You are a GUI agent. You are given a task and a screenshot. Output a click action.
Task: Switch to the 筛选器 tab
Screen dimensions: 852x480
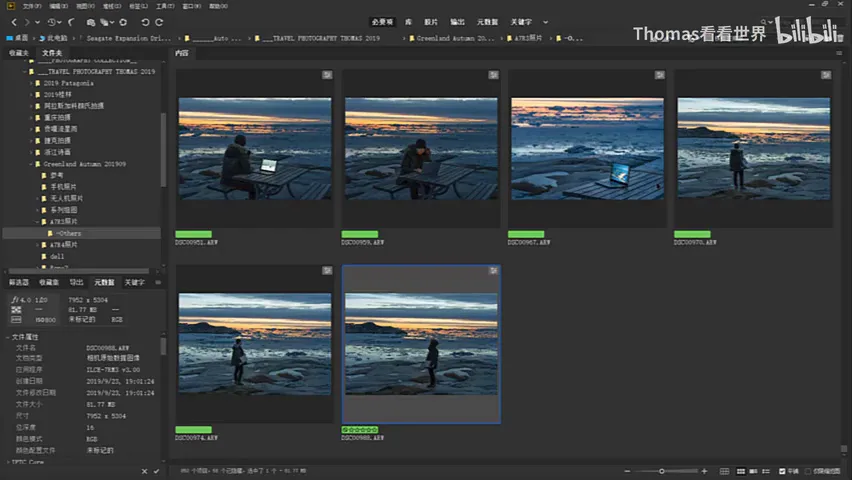(19, 283)
